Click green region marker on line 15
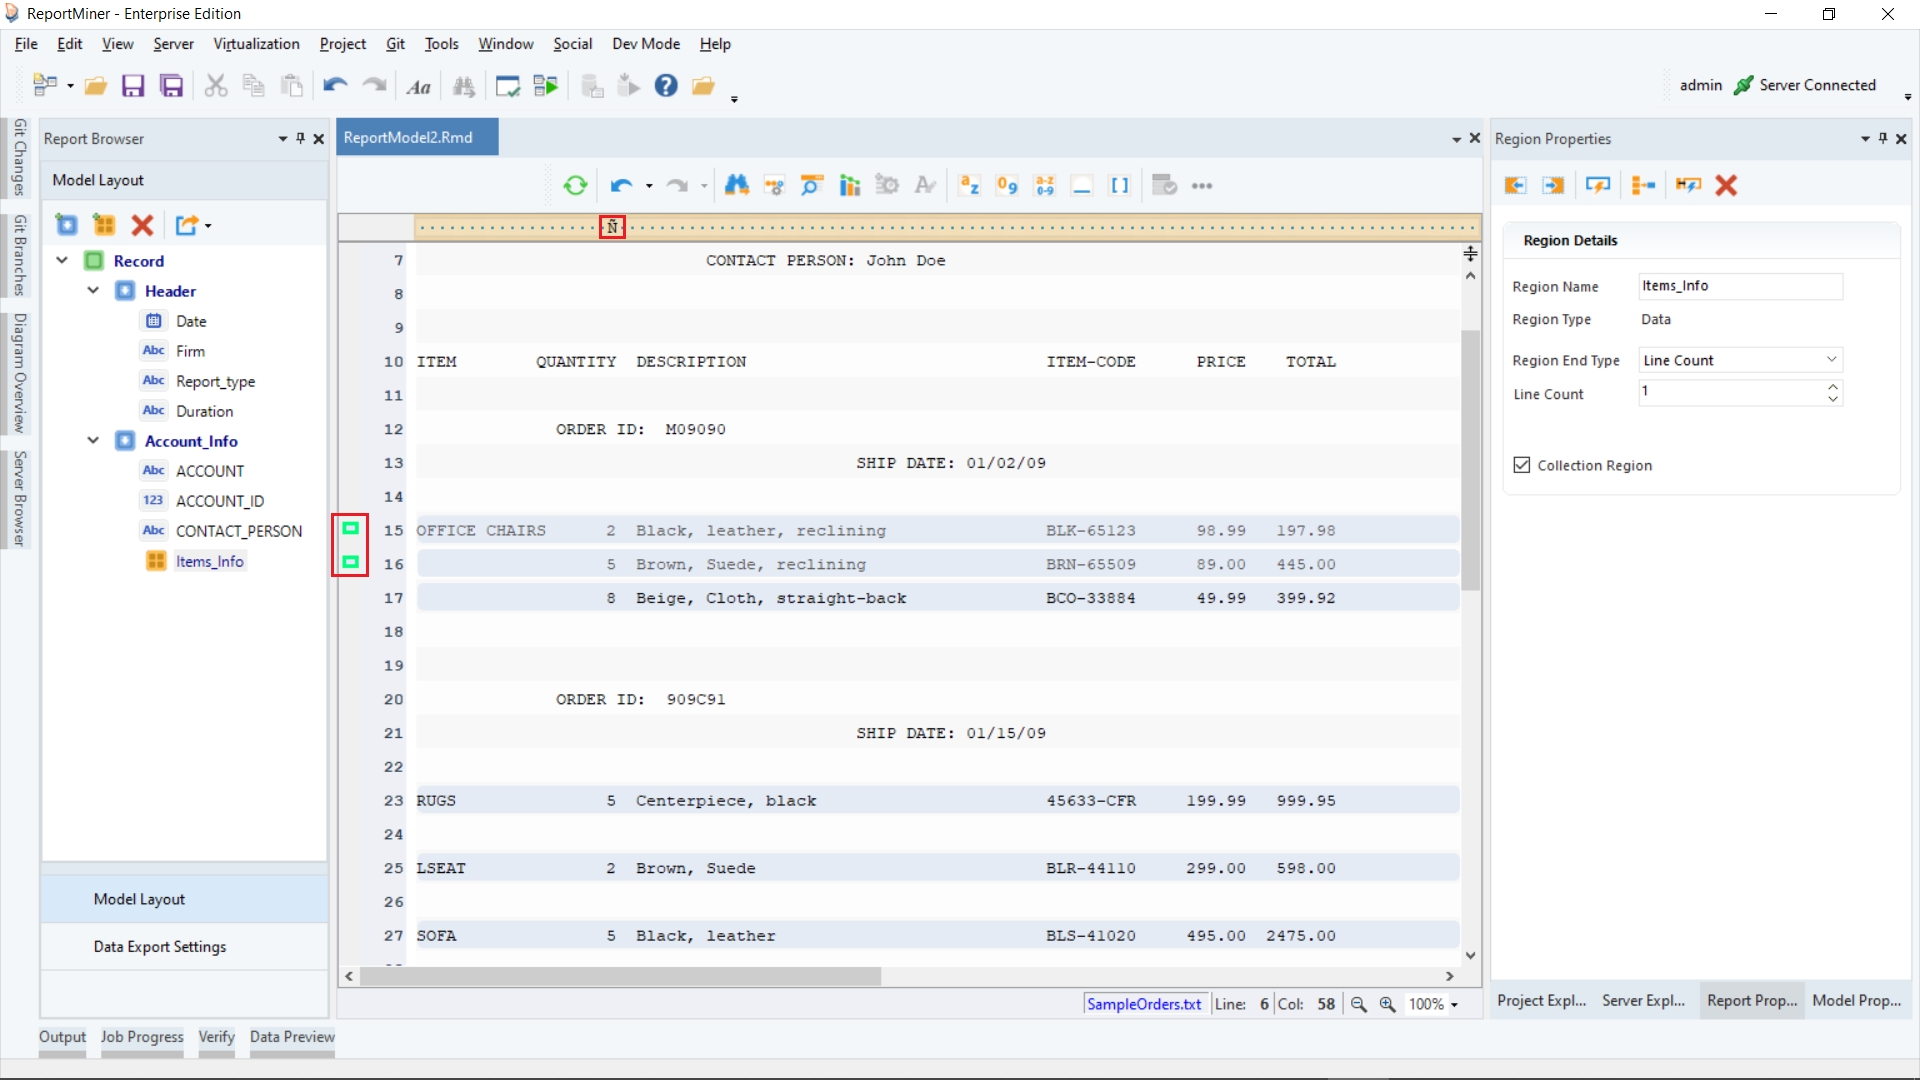1920x1080 pixels. pyautogui.click(x=351, y=528)
